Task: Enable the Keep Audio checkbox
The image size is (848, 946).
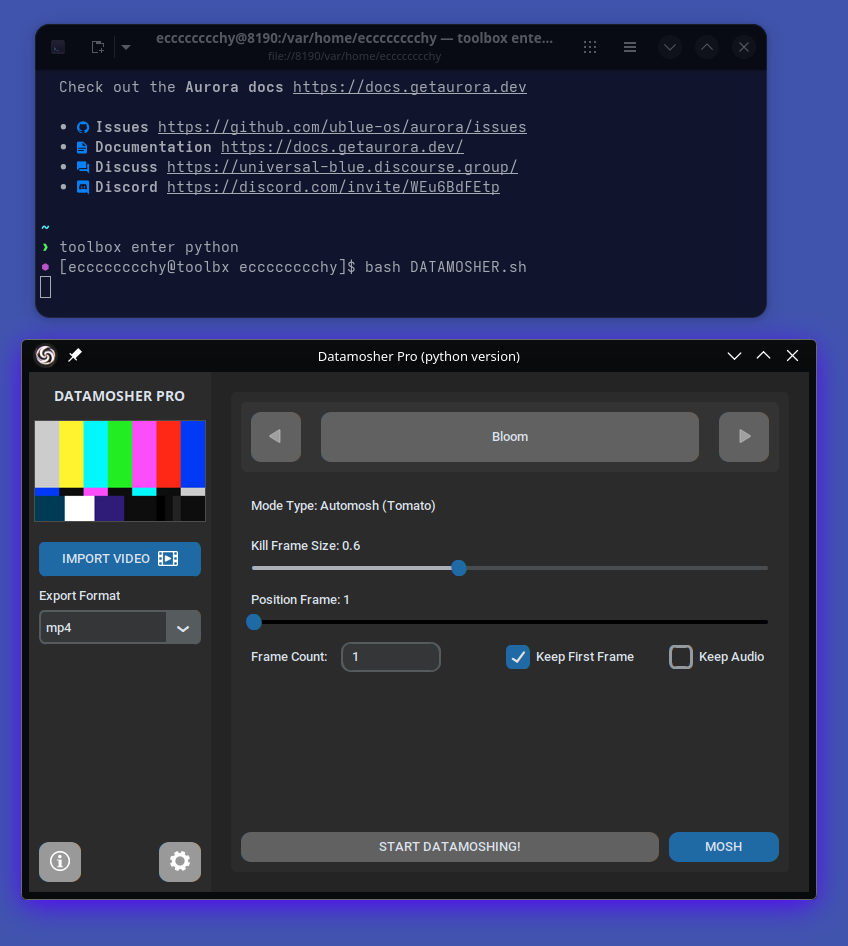Action: (681, 657)
